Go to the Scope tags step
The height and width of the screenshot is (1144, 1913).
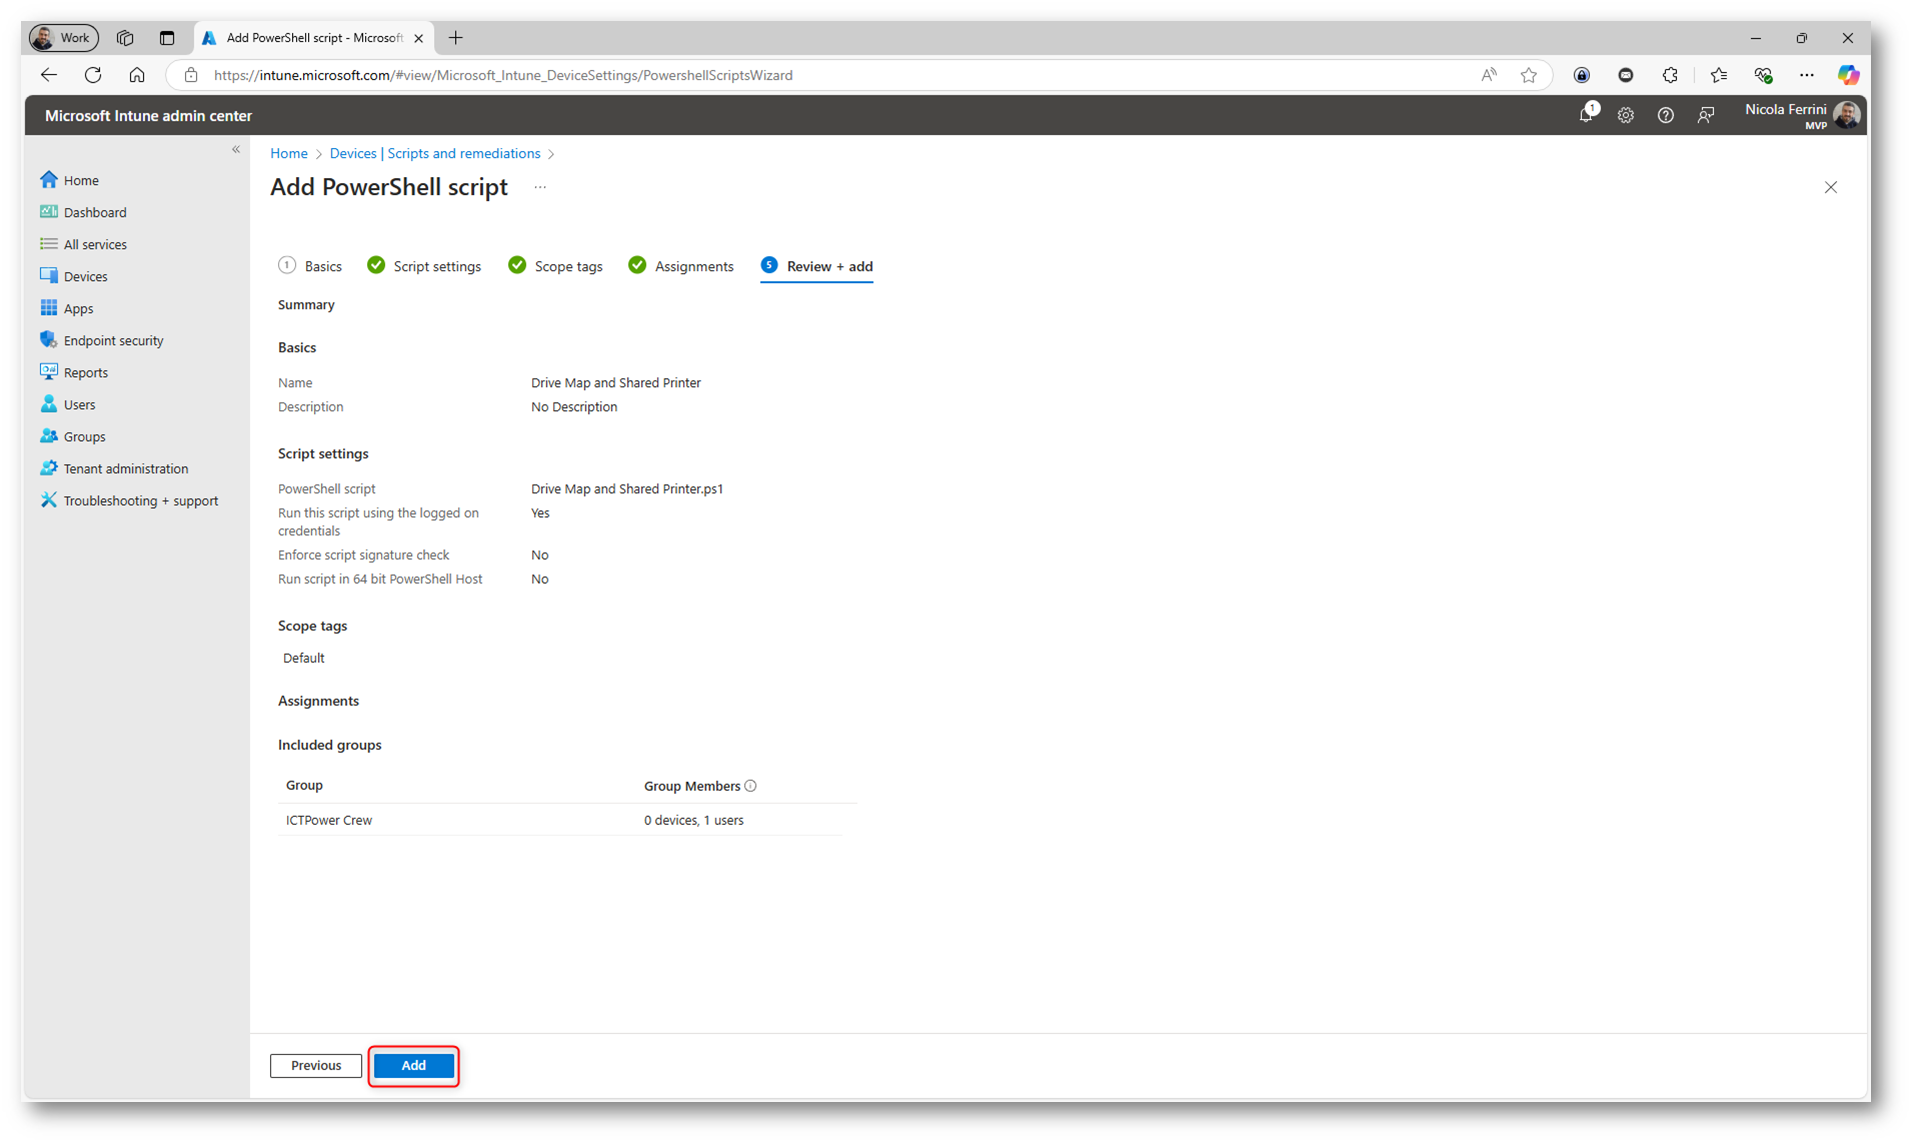click(x=555, y=266)
